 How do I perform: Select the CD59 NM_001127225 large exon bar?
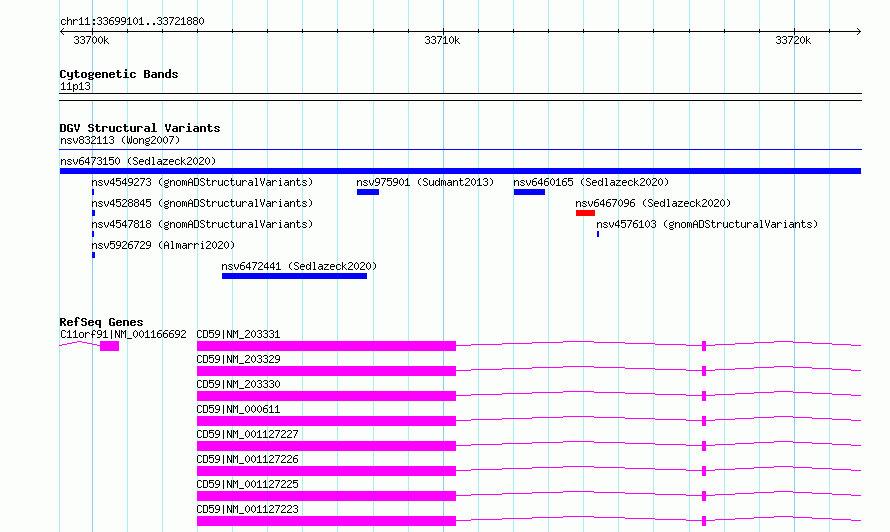326,496
